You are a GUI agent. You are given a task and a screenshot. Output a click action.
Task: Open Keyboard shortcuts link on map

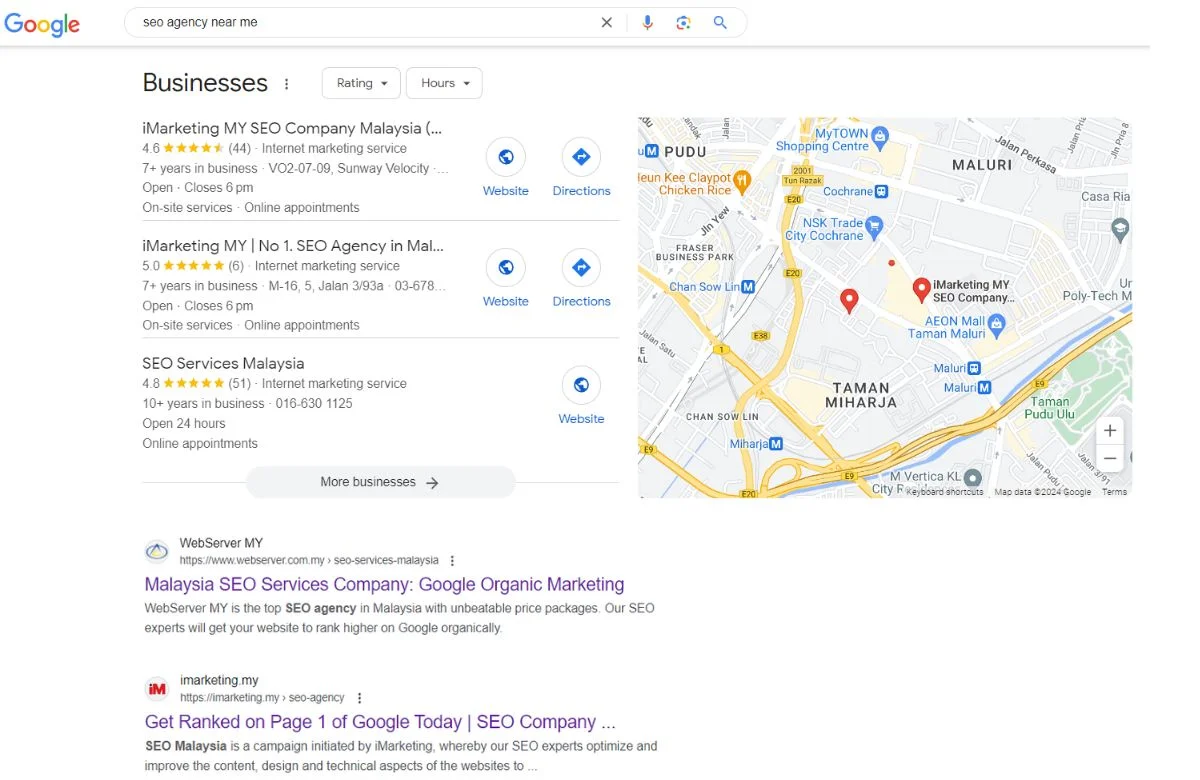(945, 492)
